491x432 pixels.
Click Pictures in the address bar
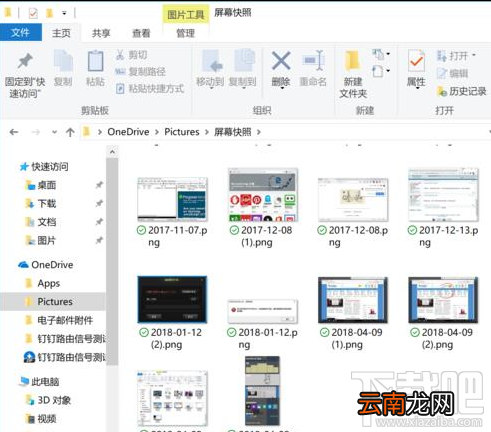182,132
